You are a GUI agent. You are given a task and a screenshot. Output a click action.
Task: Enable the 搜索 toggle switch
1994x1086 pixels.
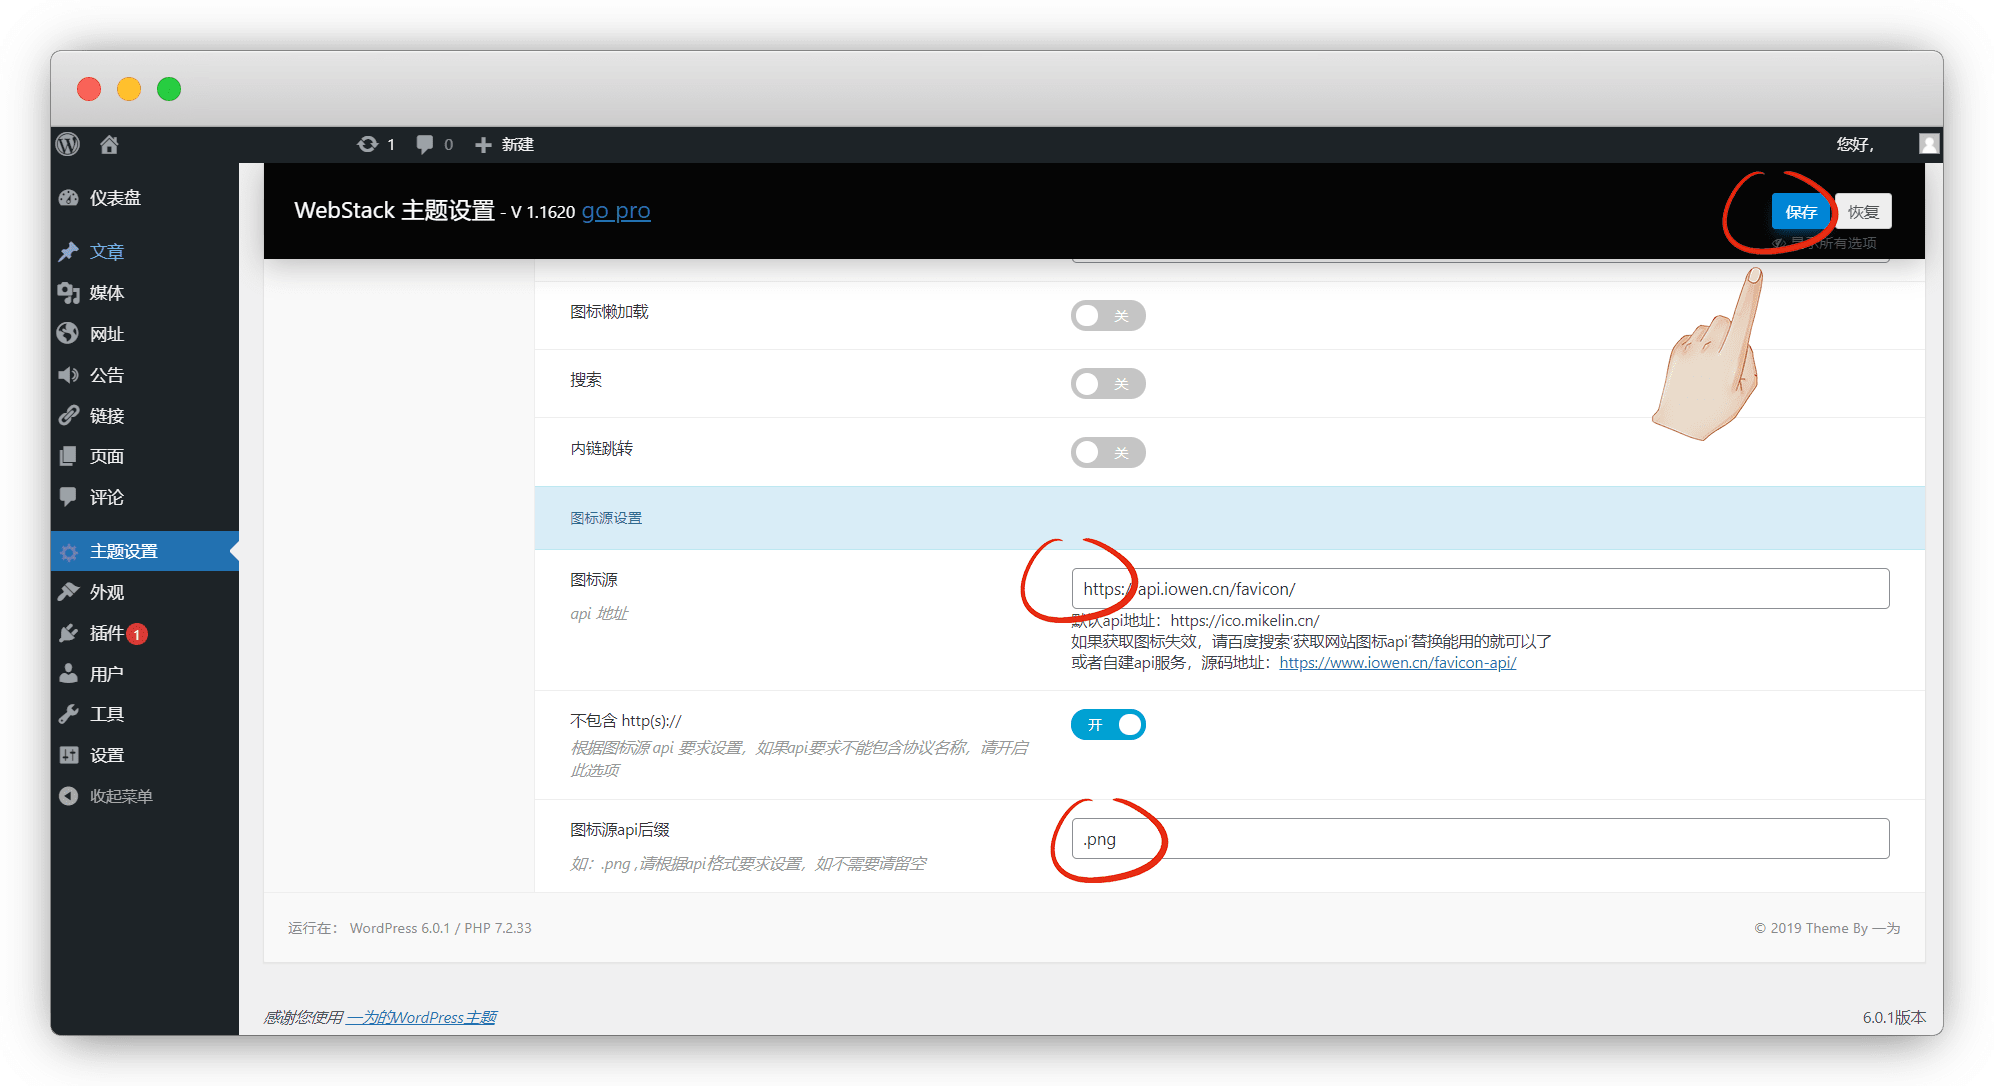[1107, 384]
